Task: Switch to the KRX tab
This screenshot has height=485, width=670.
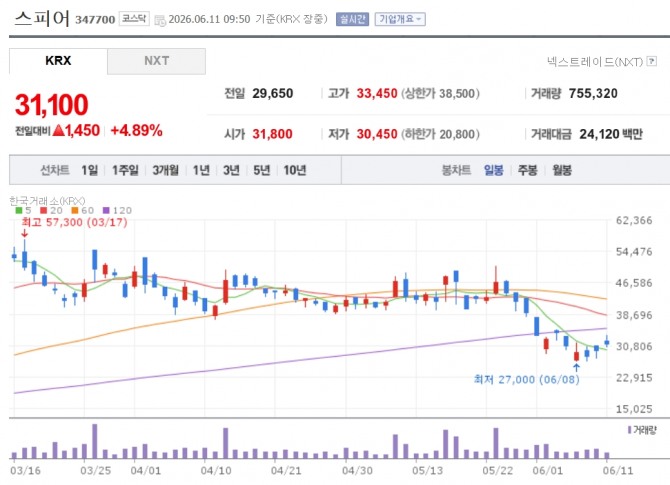Action: (58, 61)
